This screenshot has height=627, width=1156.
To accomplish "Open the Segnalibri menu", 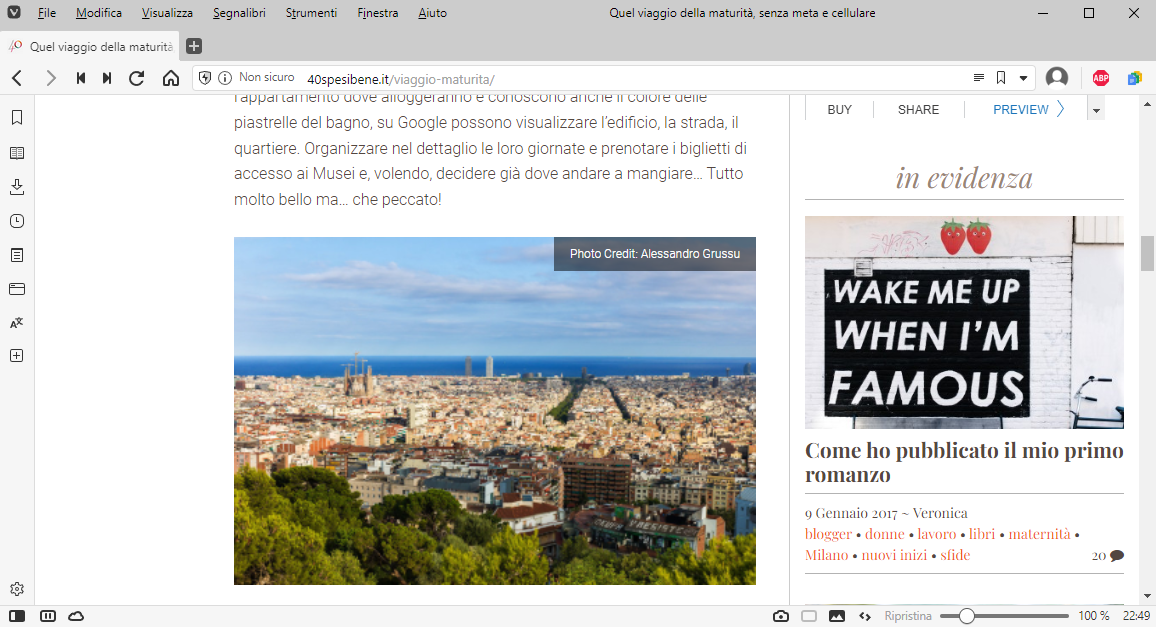I will coord(239,13).
